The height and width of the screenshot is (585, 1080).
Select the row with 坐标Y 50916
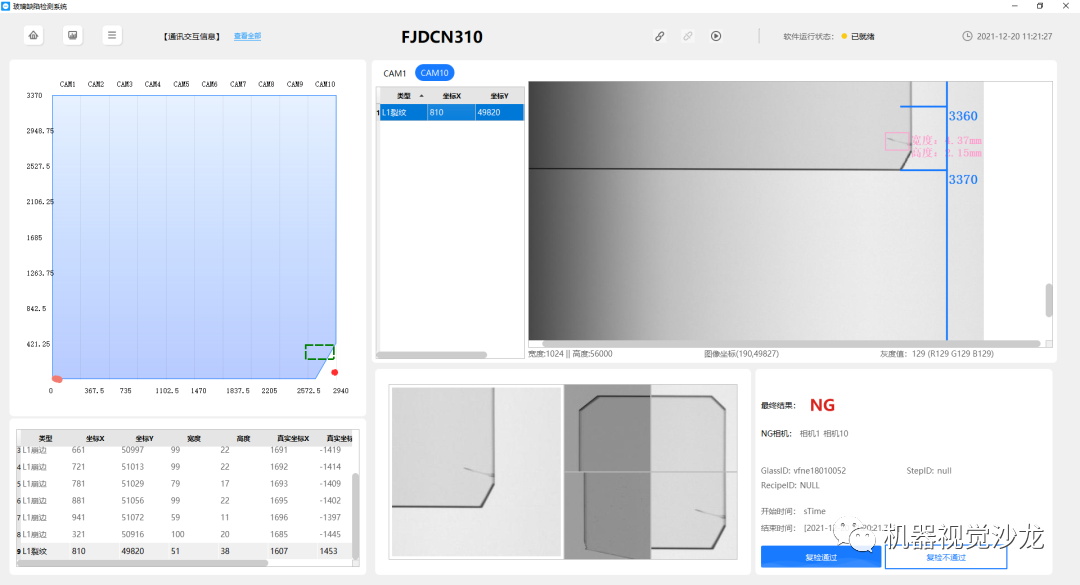[x=184, y=534]
